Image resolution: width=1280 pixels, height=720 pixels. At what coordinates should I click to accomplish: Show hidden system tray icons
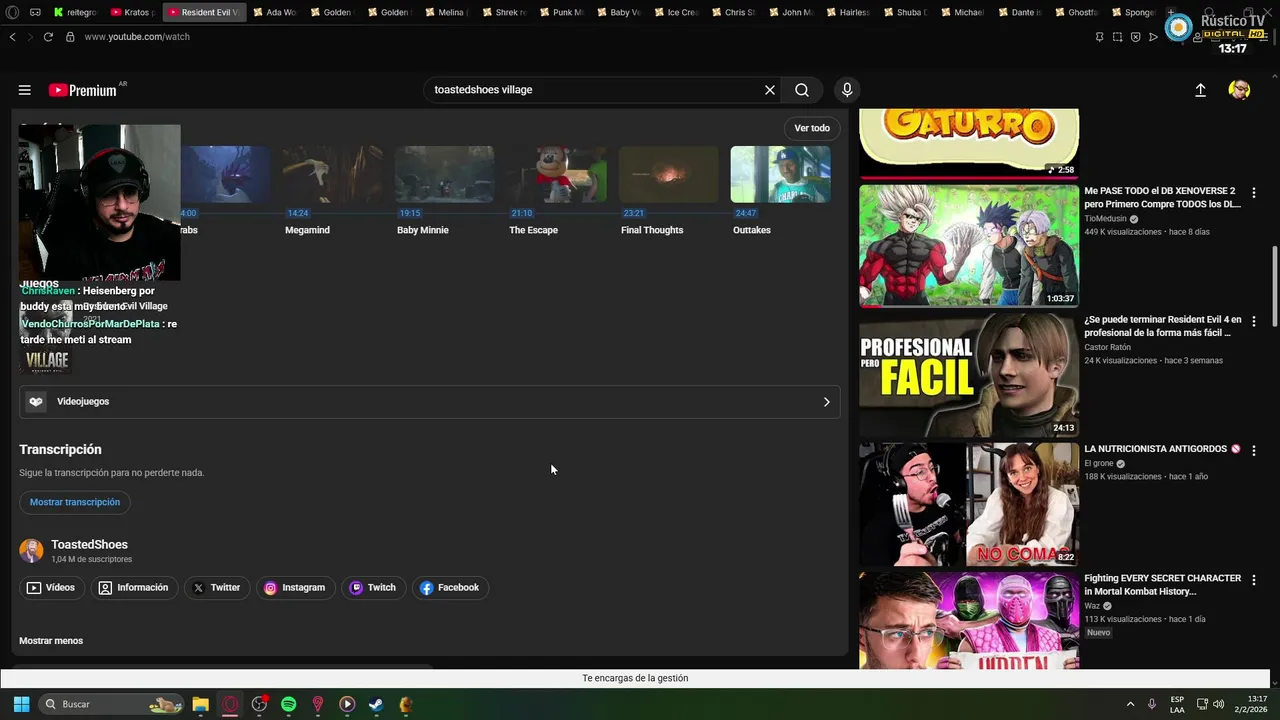(1130, 704)
